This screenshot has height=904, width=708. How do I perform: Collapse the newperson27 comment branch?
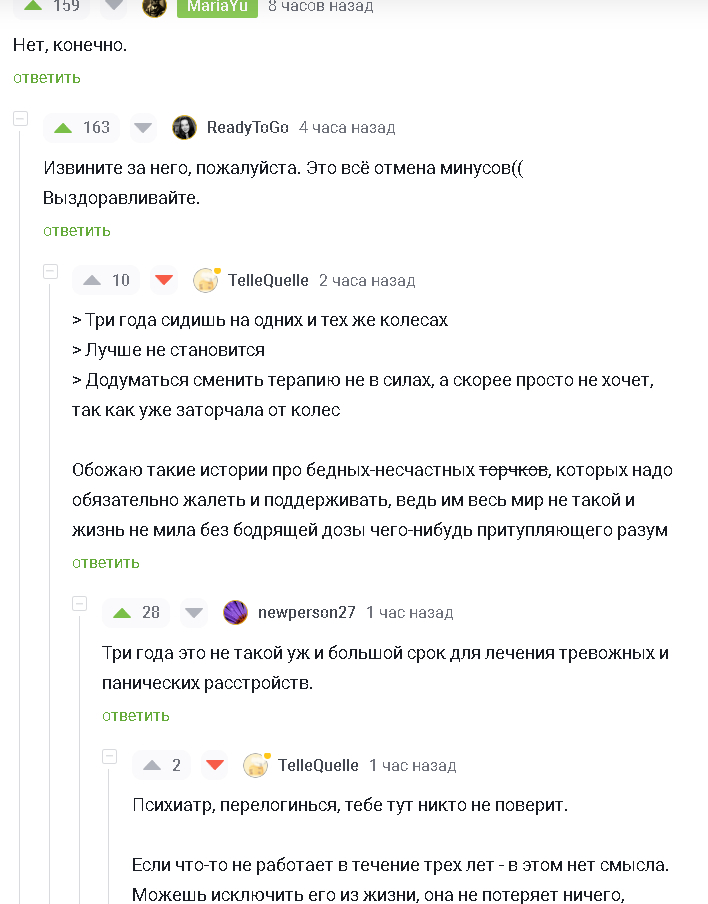pyautogui.click(x=79, y=603)
